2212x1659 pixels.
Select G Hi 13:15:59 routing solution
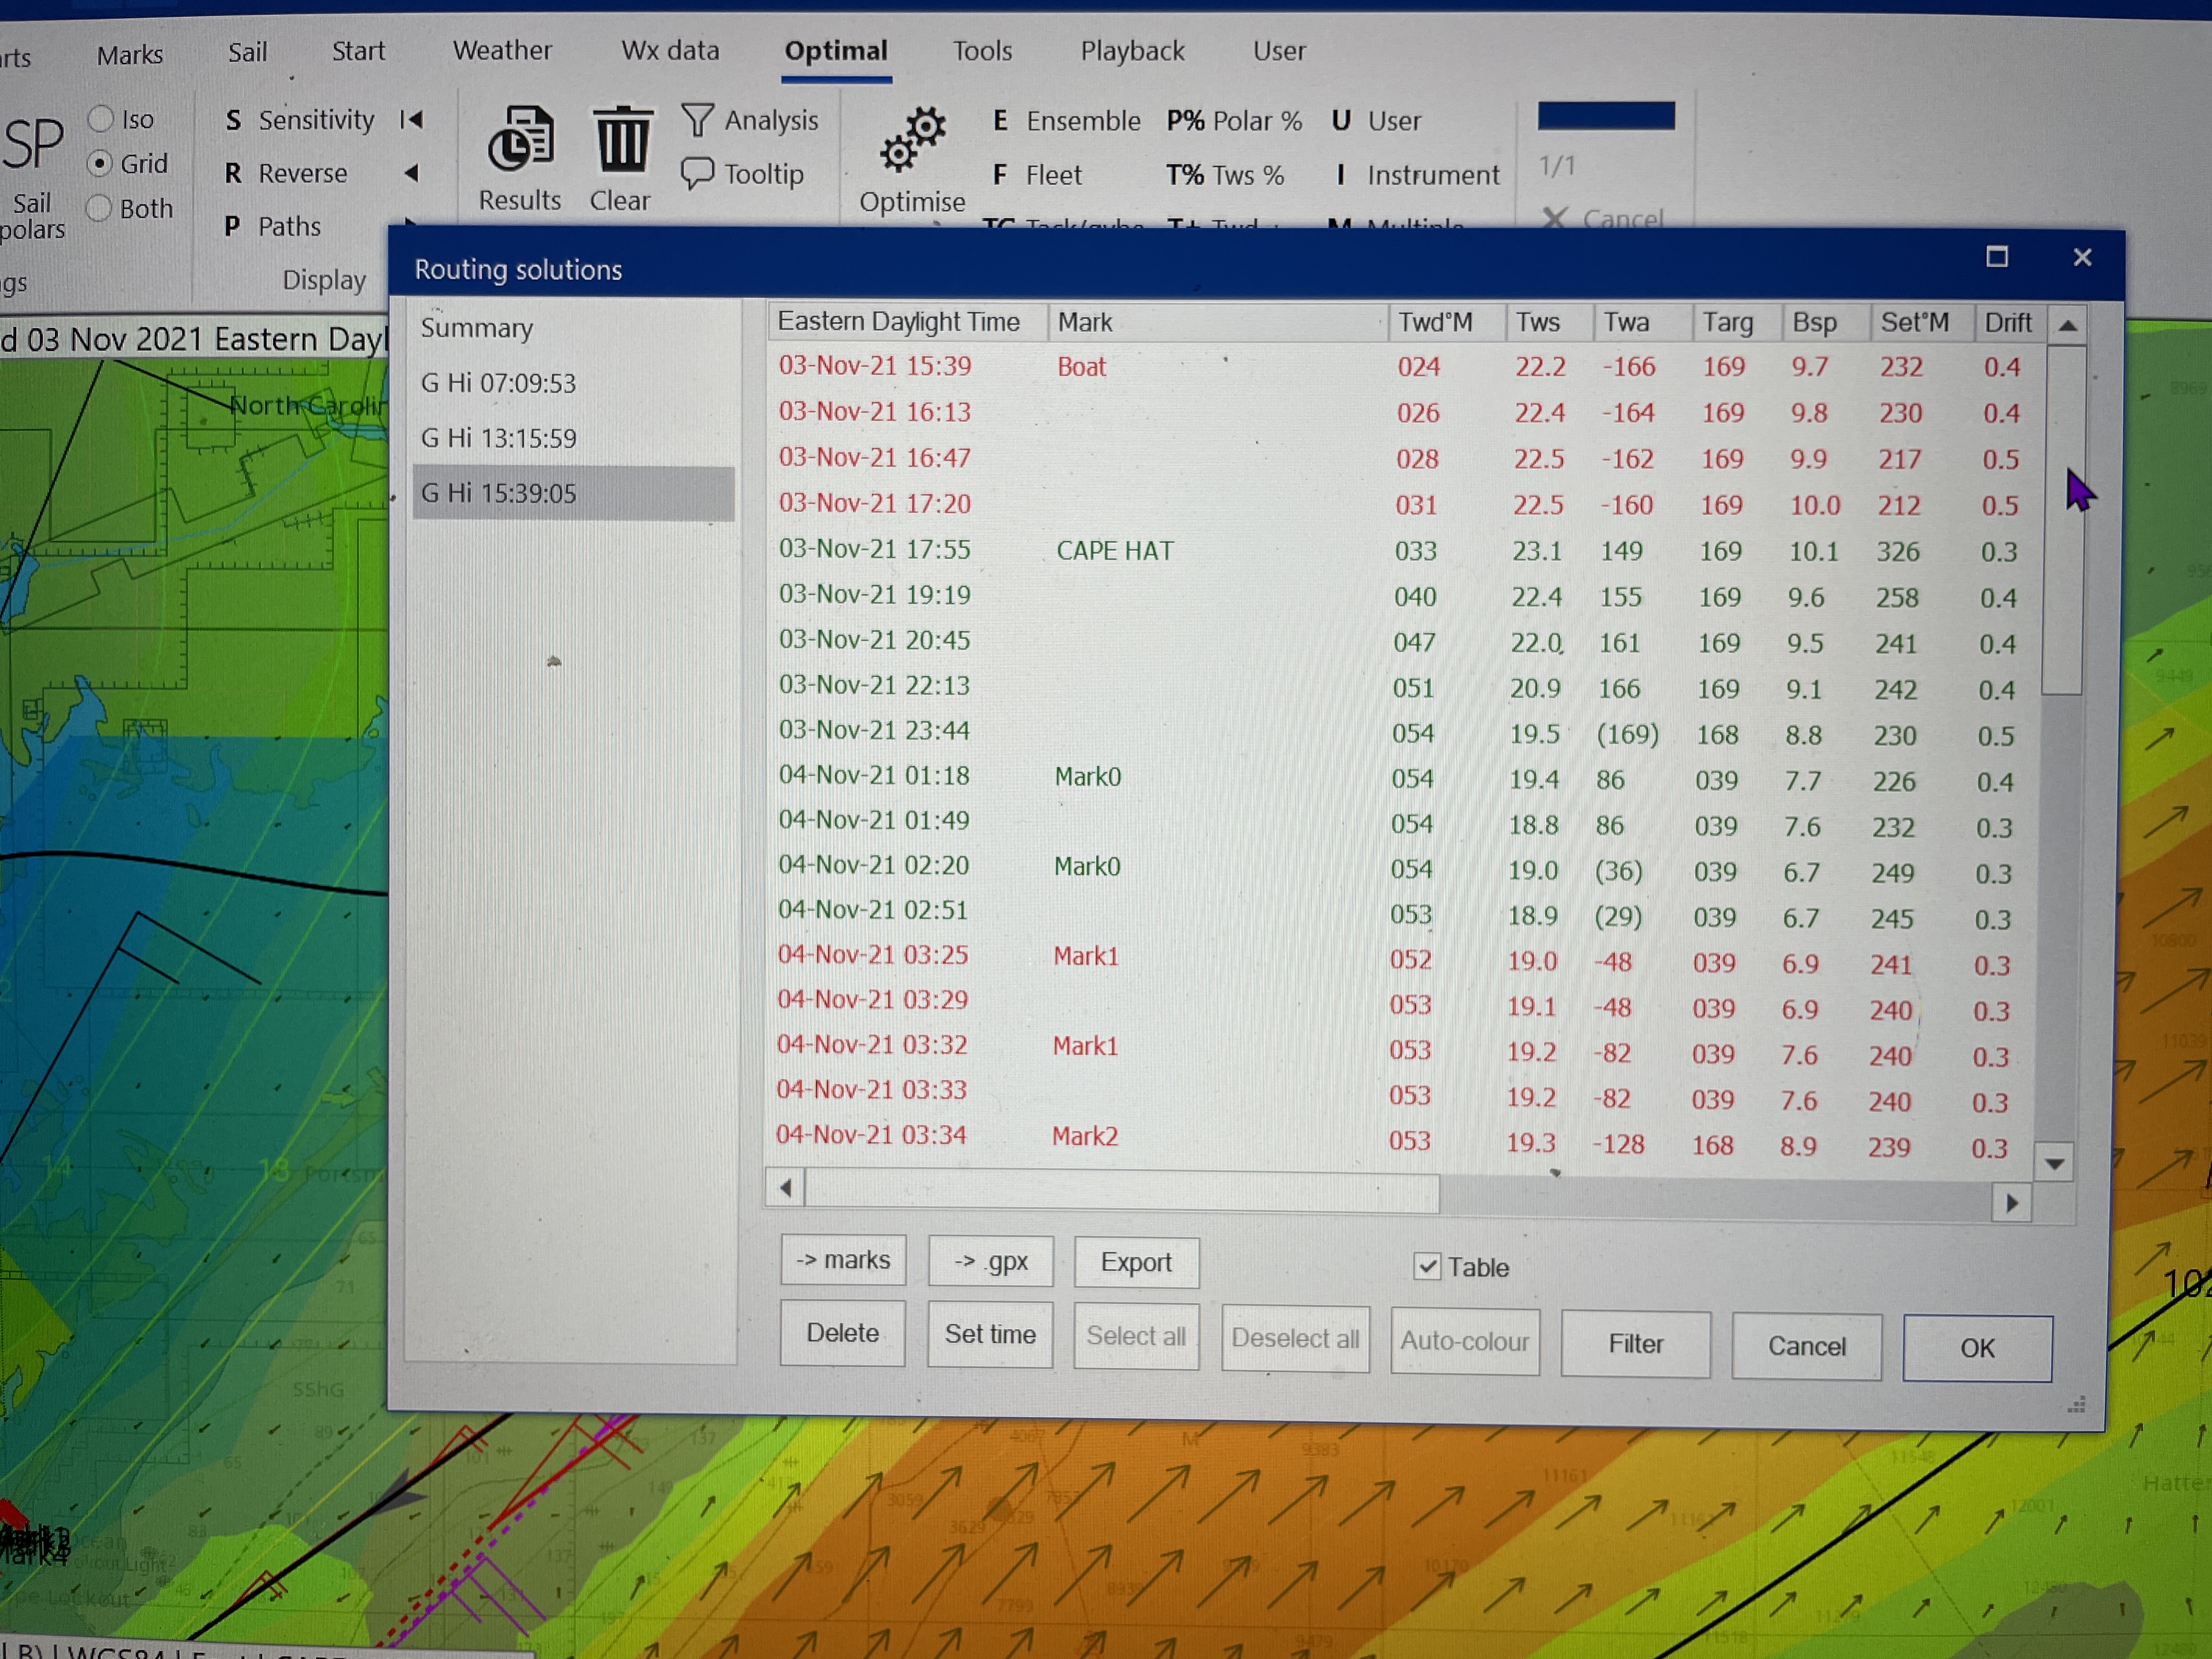499,438
